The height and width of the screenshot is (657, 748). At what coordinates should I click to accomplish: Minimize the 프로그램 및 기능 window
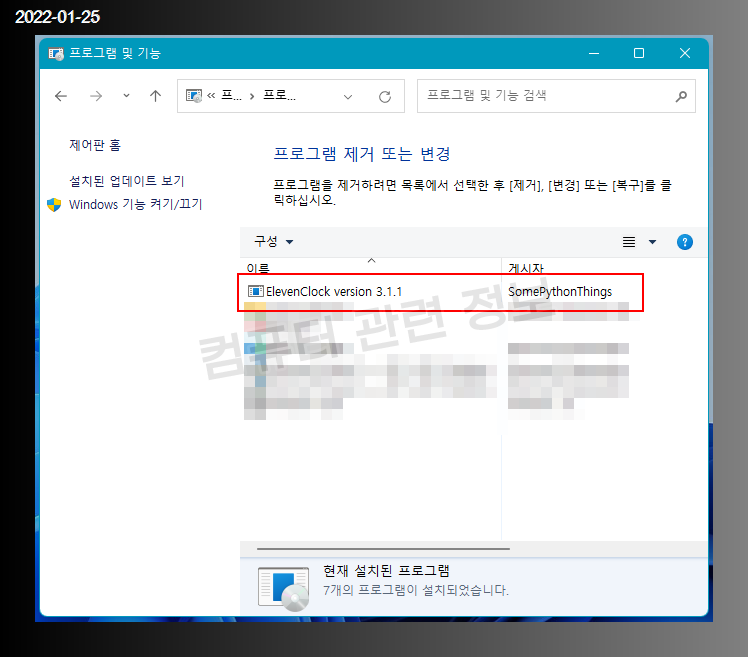[x=594, y=53]
